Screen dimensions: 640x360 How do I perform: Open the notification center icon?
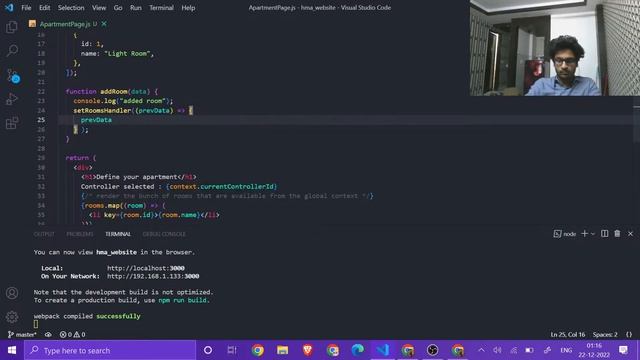click(623, 350)
